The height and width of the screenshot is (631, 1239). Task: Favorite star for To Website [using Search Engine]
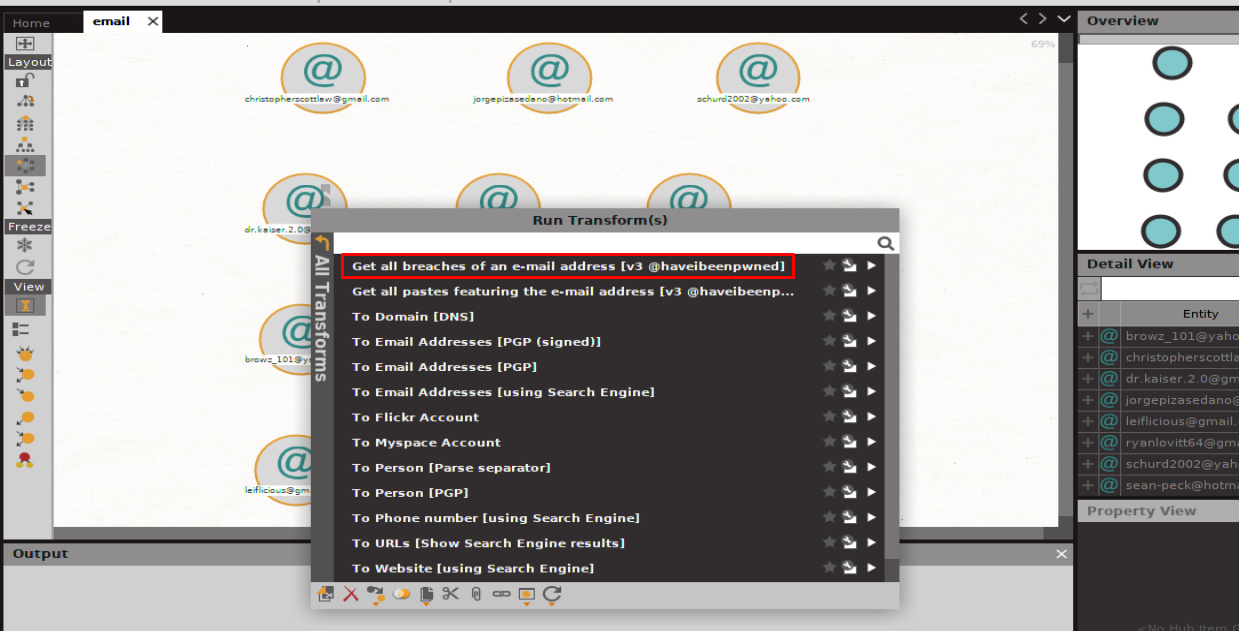[x=829, y=568]
